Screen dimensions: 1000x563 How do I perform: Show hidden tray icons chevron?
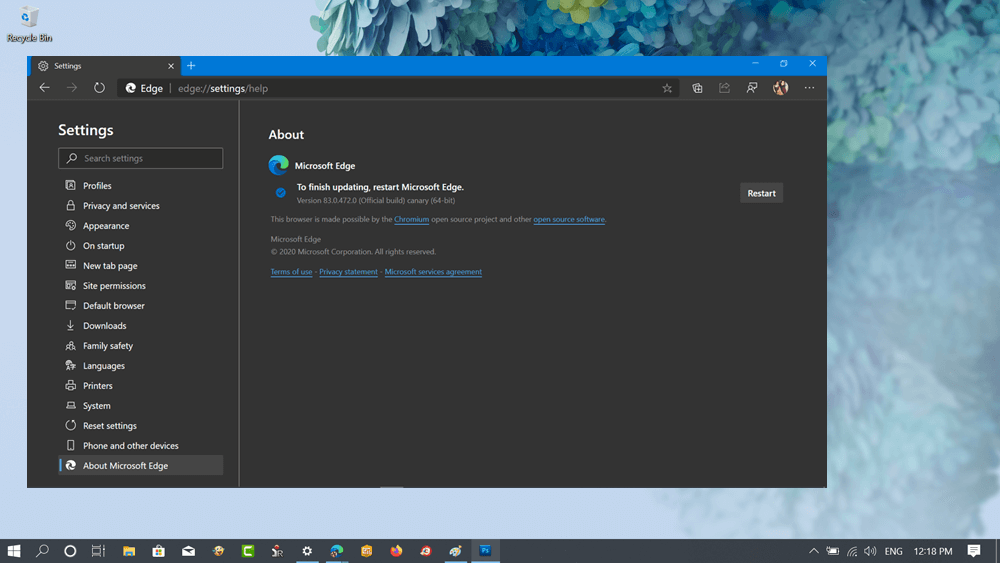point(814,551)
